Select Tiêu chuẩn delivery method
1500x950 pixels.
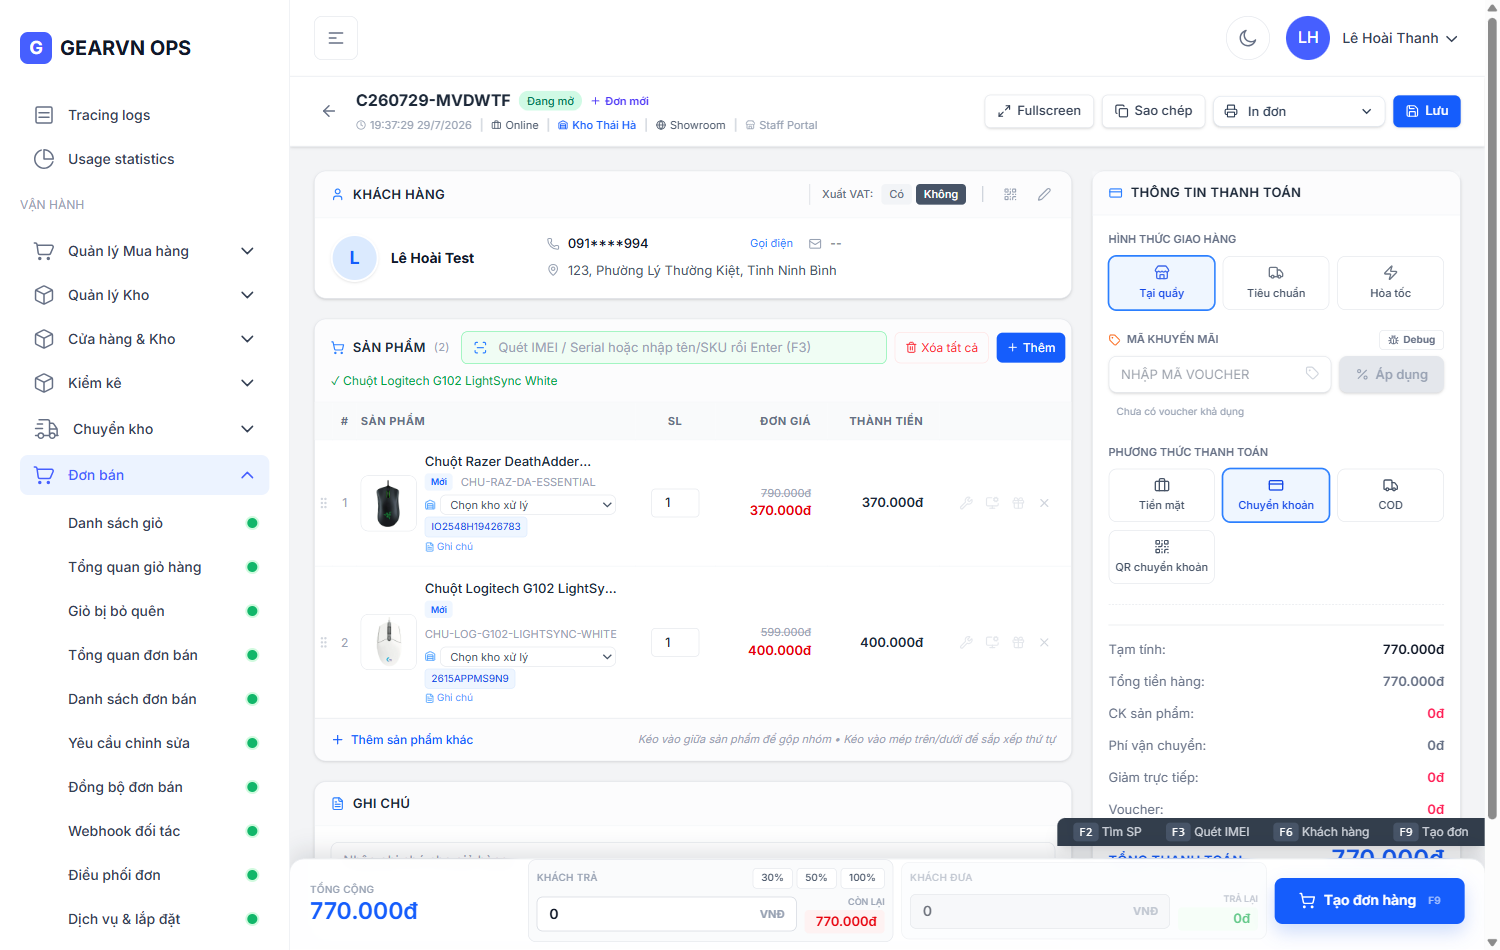pyautogui.click(x=1276, y=283)
